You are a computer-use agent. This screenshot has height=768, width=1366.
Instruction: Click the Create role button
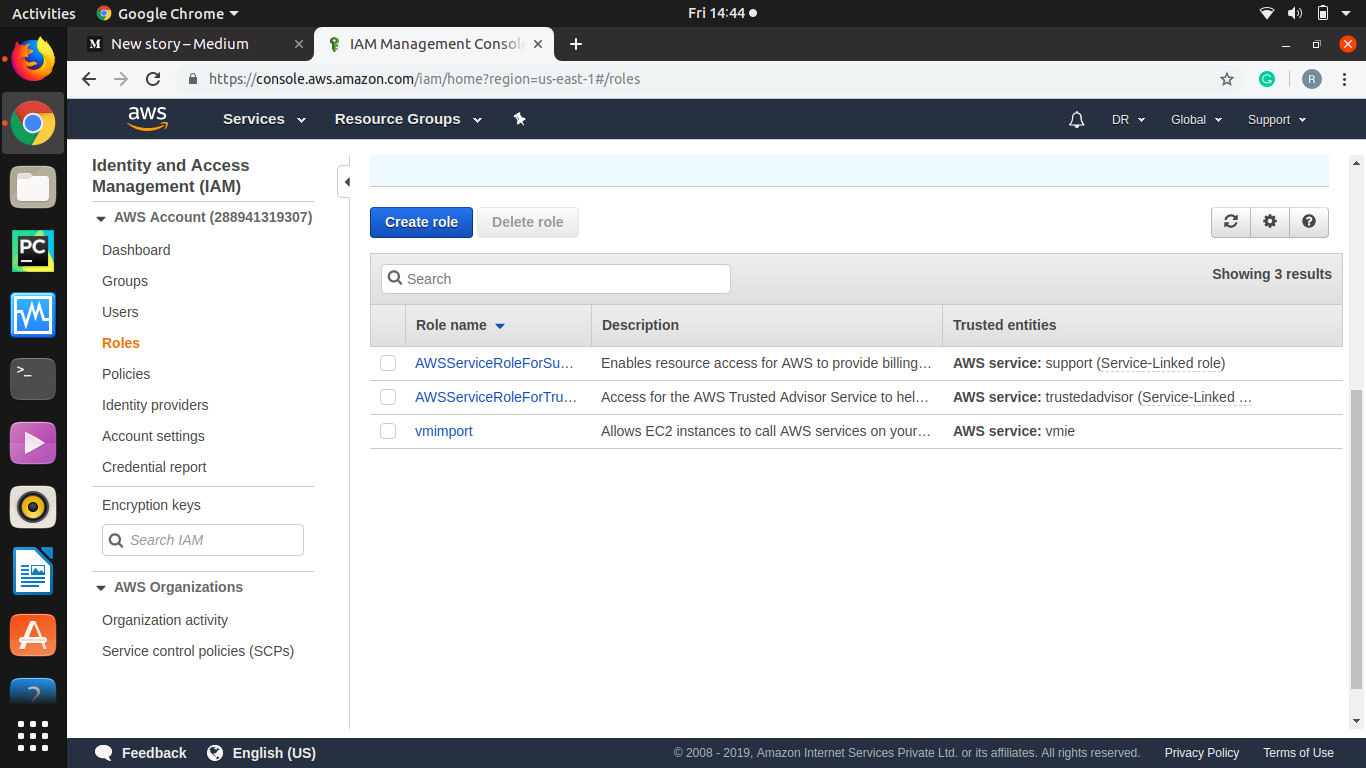pos(421,222)
